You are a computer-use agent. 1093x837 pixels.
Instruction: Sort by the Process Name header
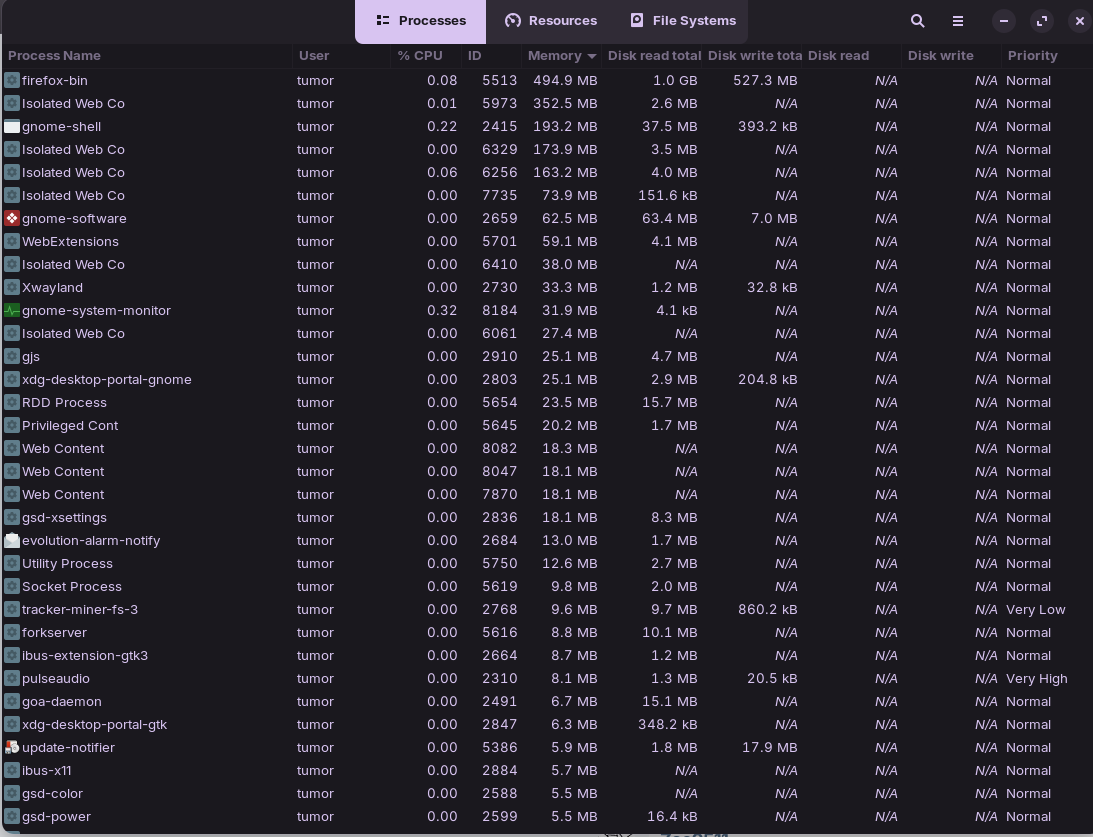(x=54, y=56)
